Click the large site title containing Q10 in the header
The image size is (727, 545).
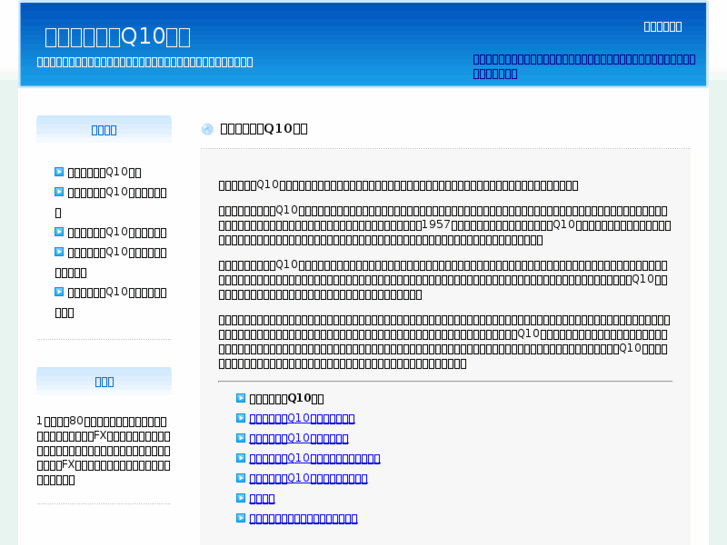coord(117,37)
